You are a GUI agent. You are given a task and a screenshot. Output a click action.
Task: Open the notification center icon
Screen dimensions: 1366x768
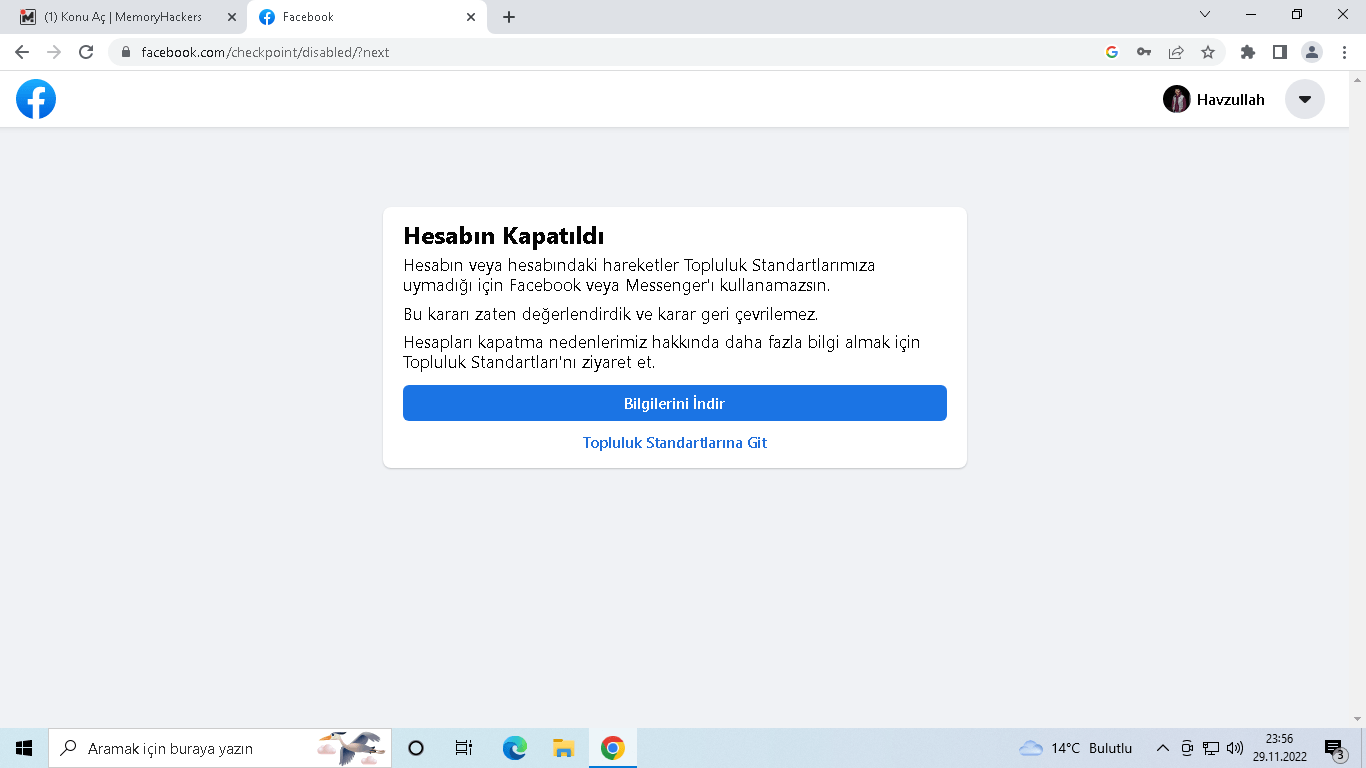[x=1334, y=749]
